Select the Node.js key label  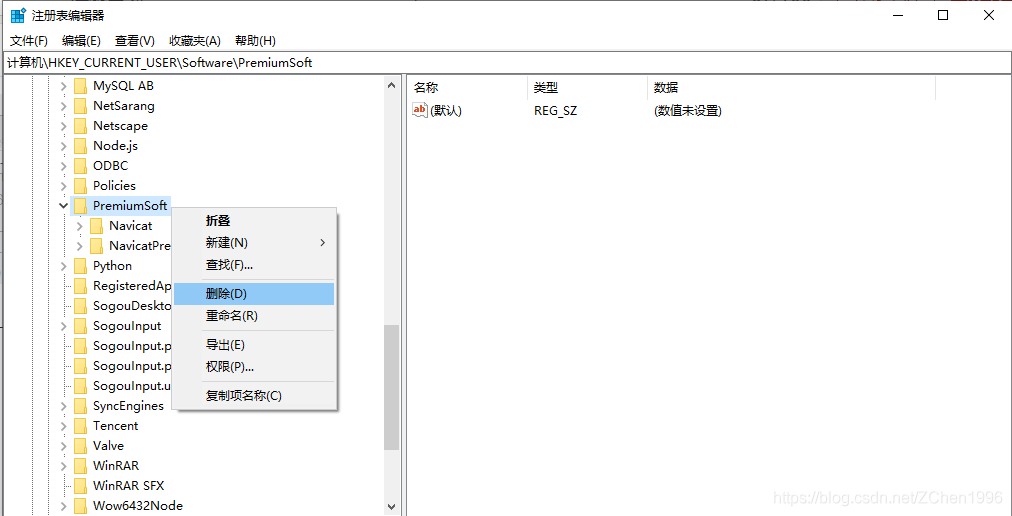(116, 146)
